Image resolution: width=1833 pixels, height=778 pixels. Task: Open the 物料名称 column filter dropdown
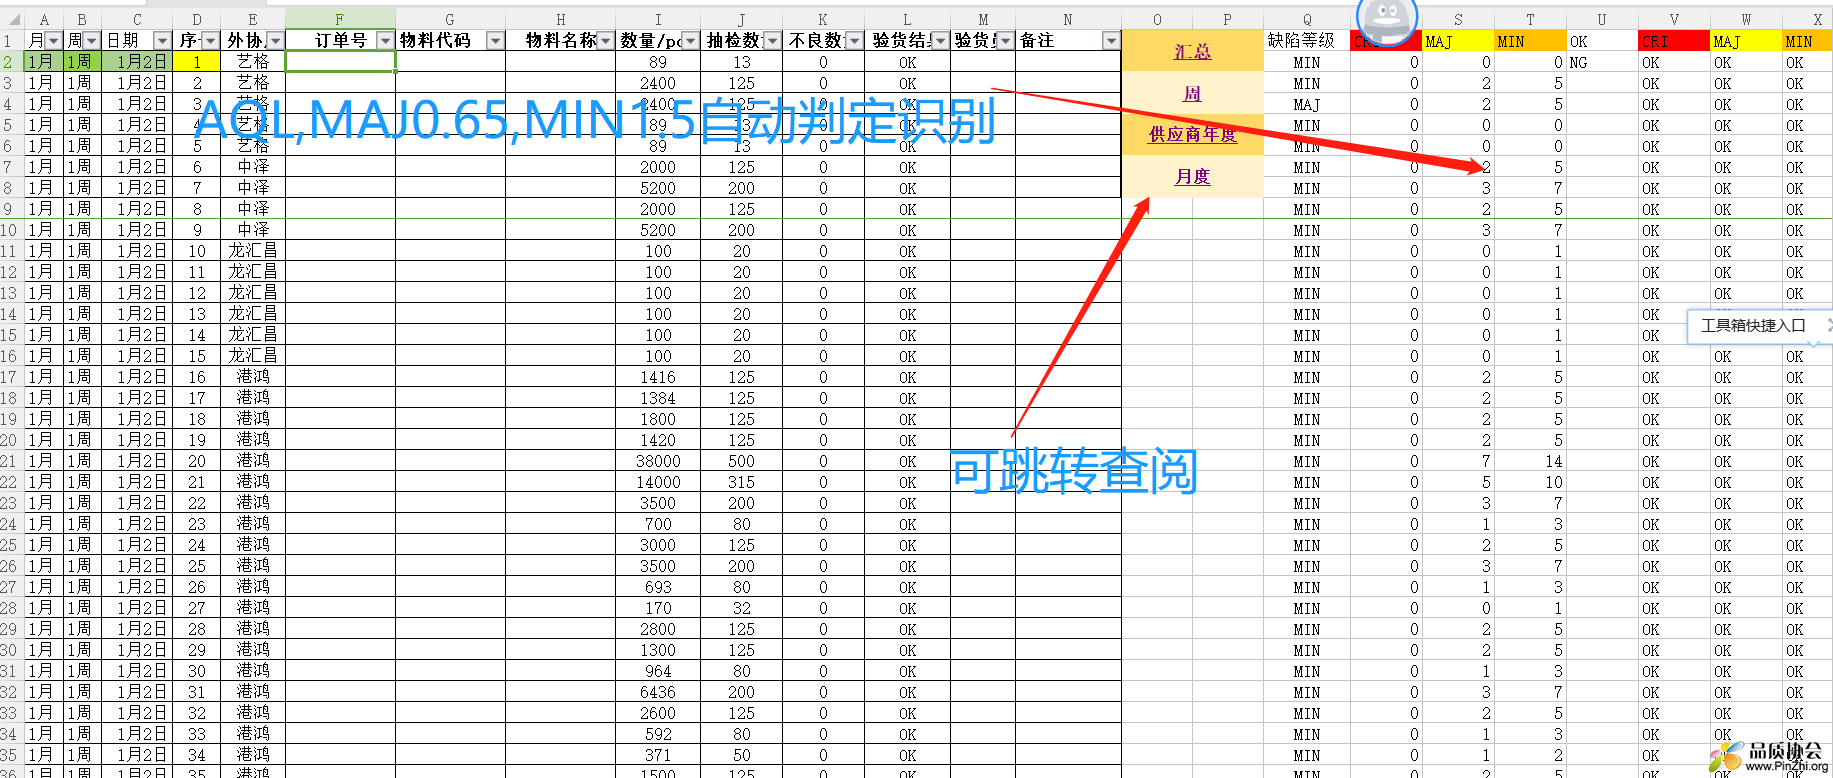point(605,40)
